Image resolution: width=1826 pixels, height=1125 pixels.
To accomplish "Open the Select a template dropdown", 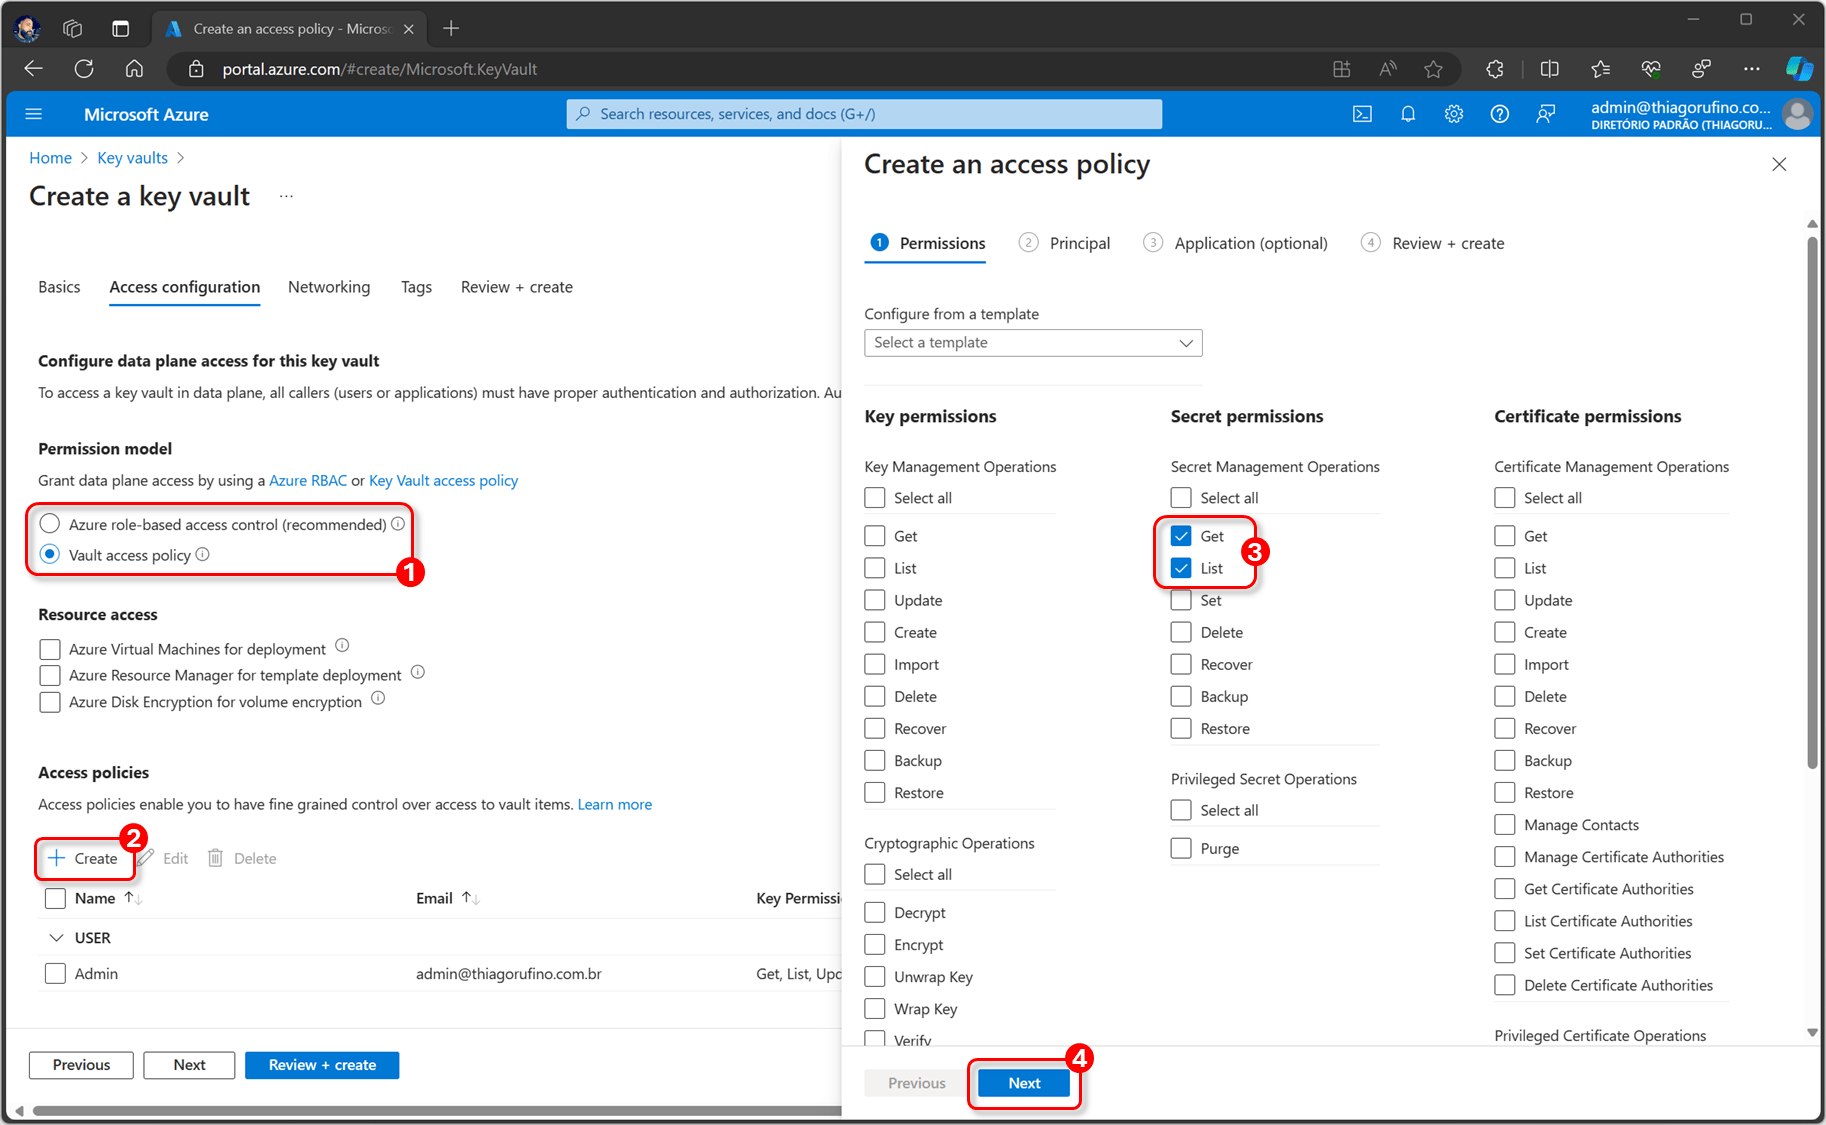I will tap(1033, 343).
